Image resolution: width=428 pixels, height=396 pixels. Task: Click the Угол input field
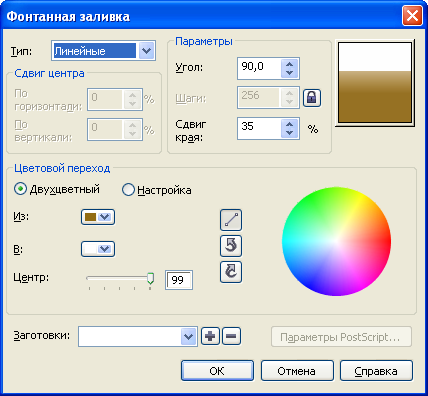point(259,68)
